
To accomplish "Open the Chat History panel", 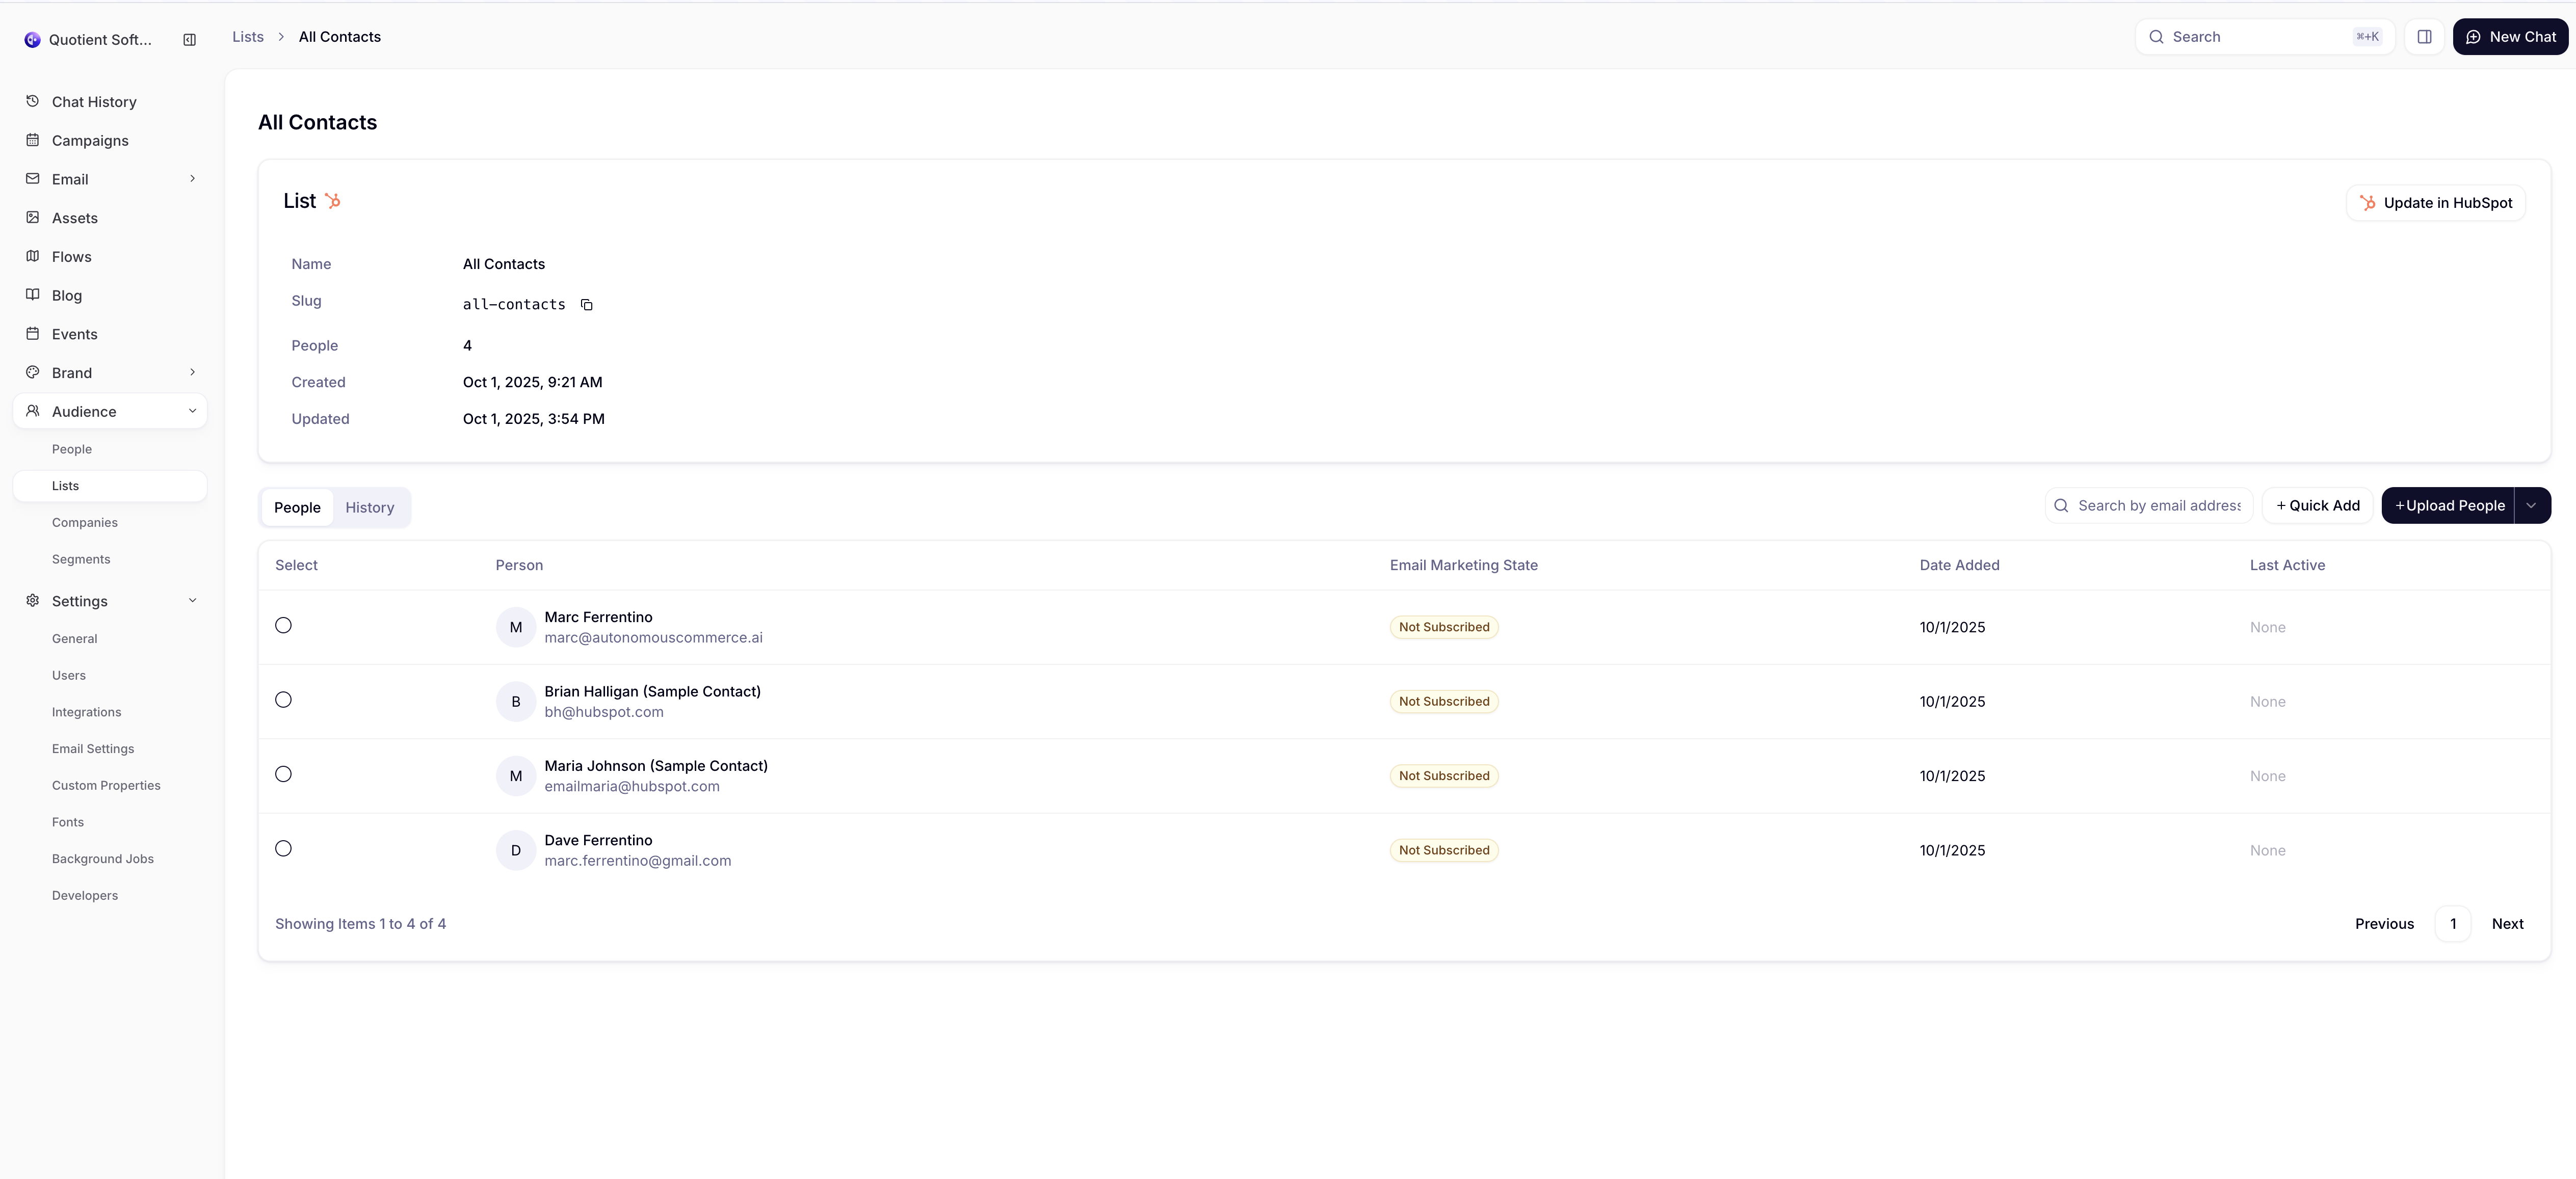I will pos(94,101).
